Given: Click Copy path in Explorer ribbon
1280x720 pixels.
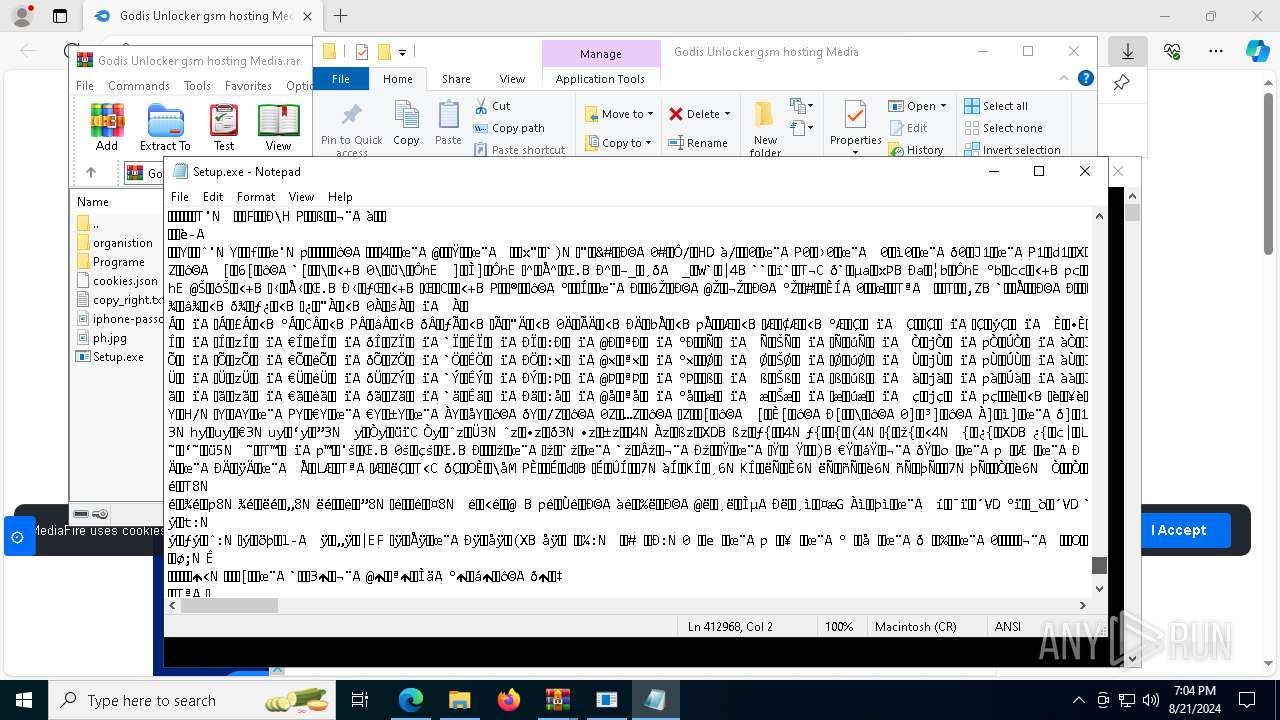Looking at the screenshot, I should (x=509, y=128).
